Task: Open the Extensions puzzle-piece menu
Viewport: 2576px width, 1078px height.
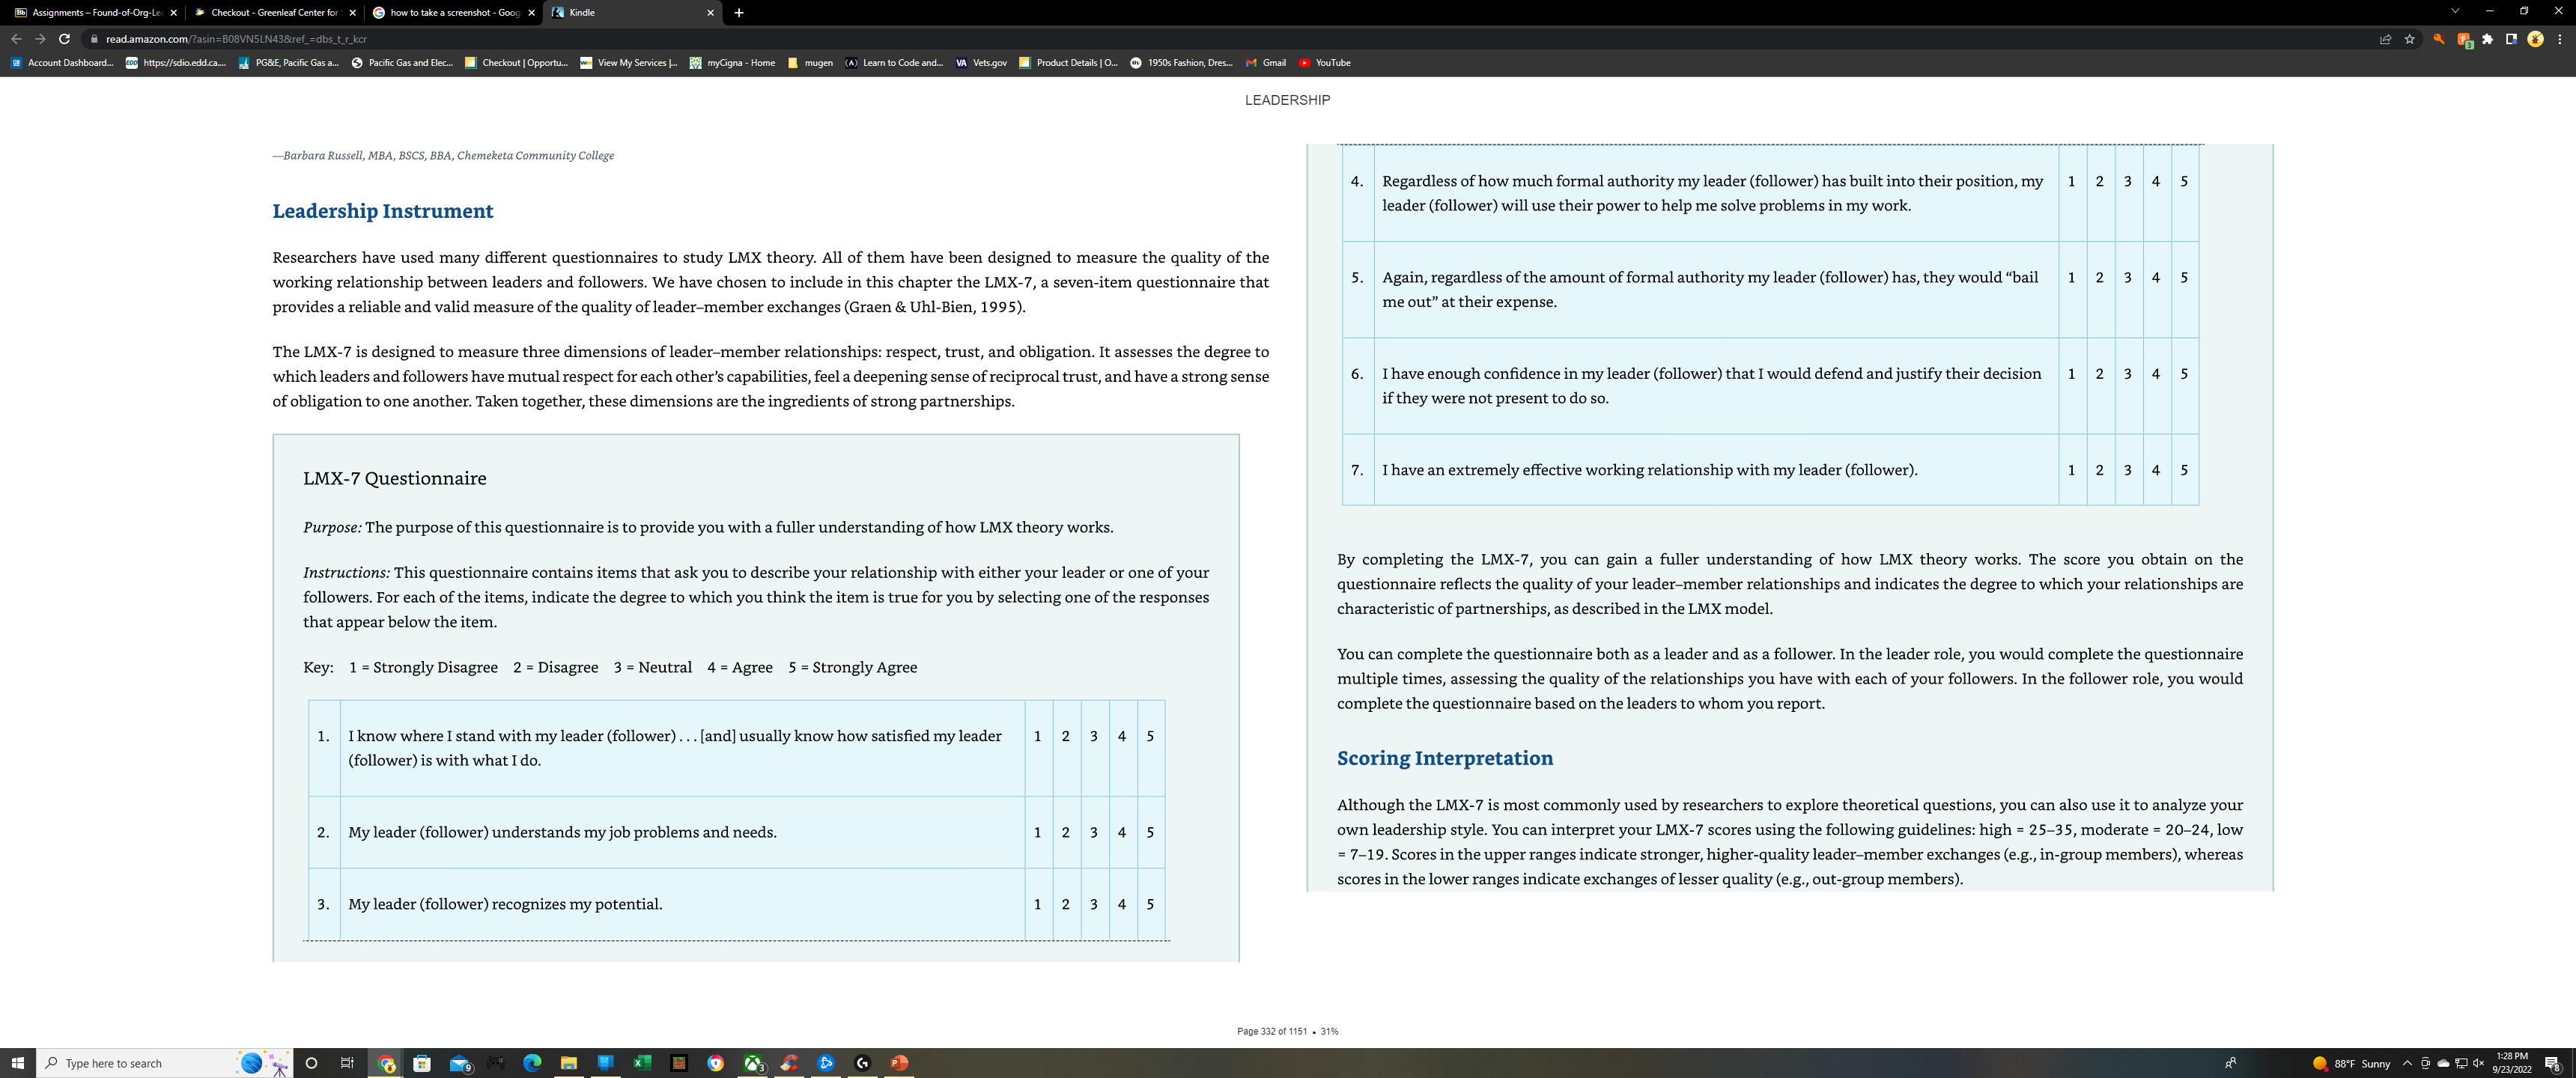Action: tap(2487, 39)
